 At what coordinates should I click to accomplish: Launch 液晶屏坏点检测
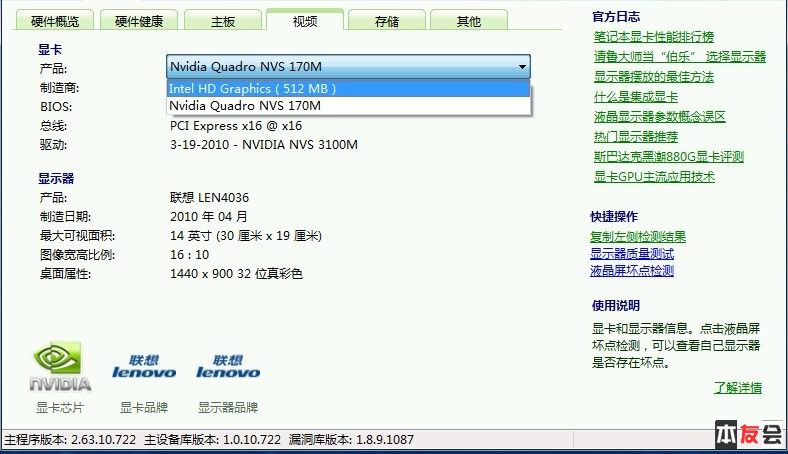click(632, 271)
